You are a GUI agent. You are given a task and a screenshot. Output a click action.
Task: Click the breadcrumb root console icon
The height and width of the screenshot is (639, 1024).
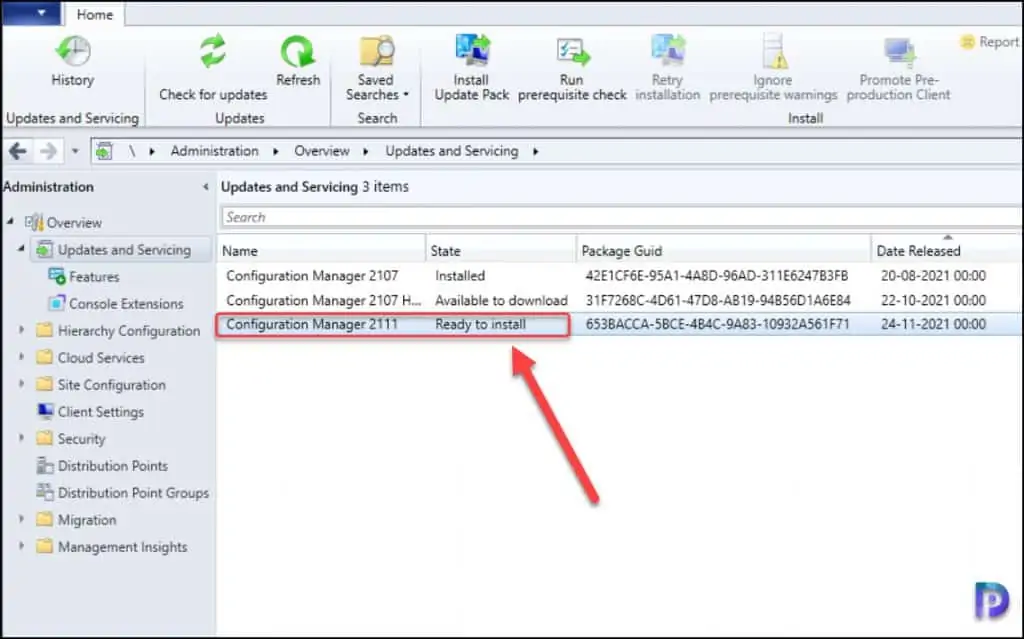[x=104, y=152]
